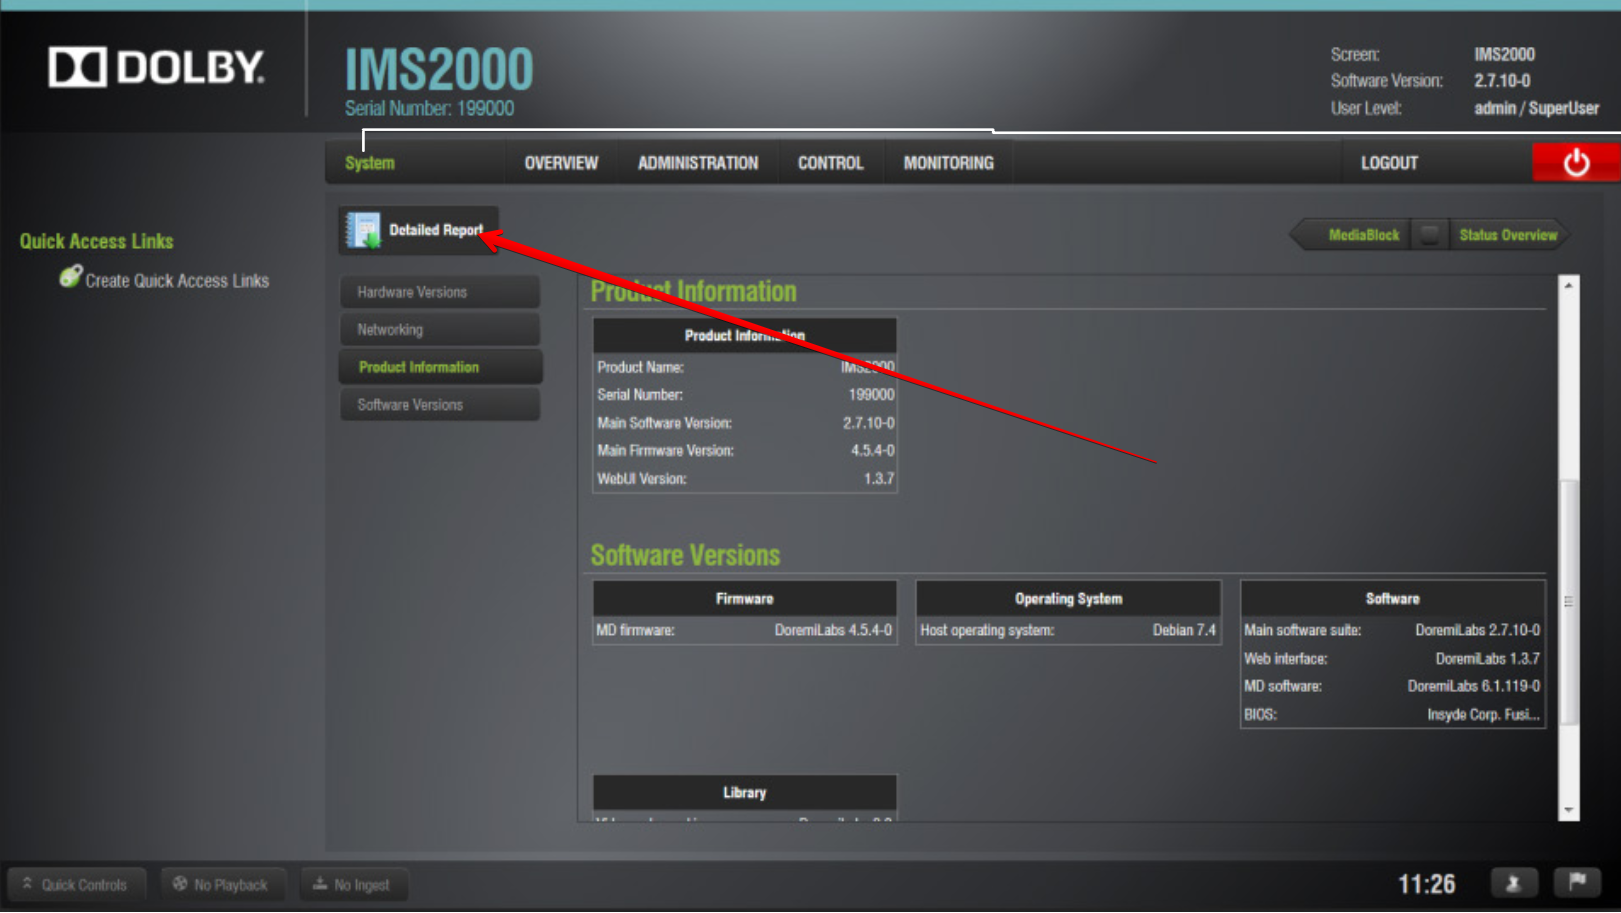Click the red power button

(x=1576, y=163)
